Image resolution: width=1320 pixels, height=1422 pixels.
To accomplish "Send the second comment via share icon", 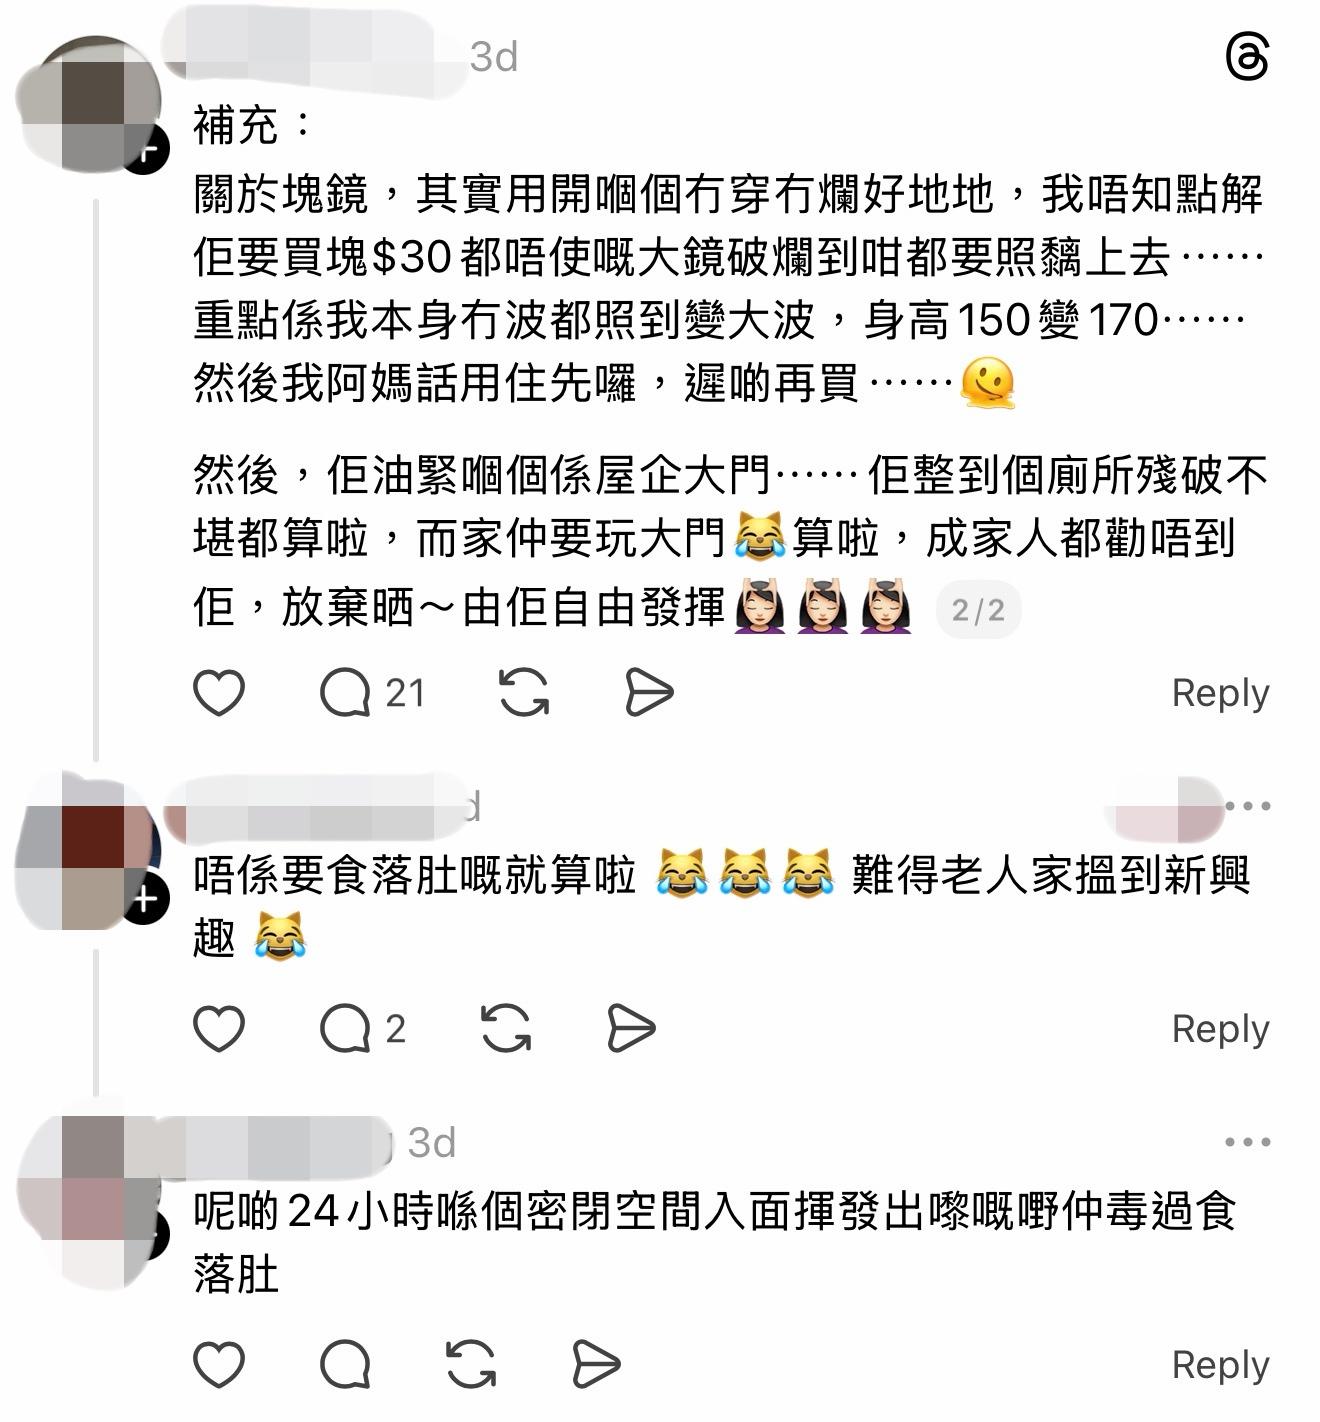I will coord(631,1029).
